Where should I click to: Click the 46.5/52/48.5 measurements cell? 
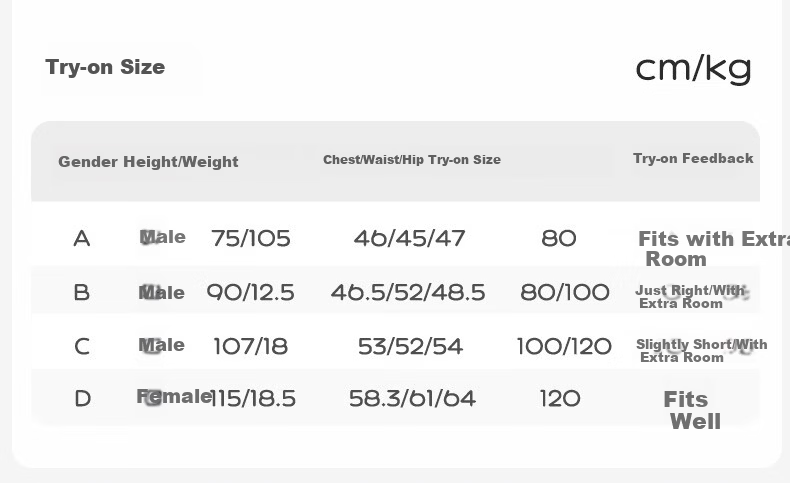408,293
